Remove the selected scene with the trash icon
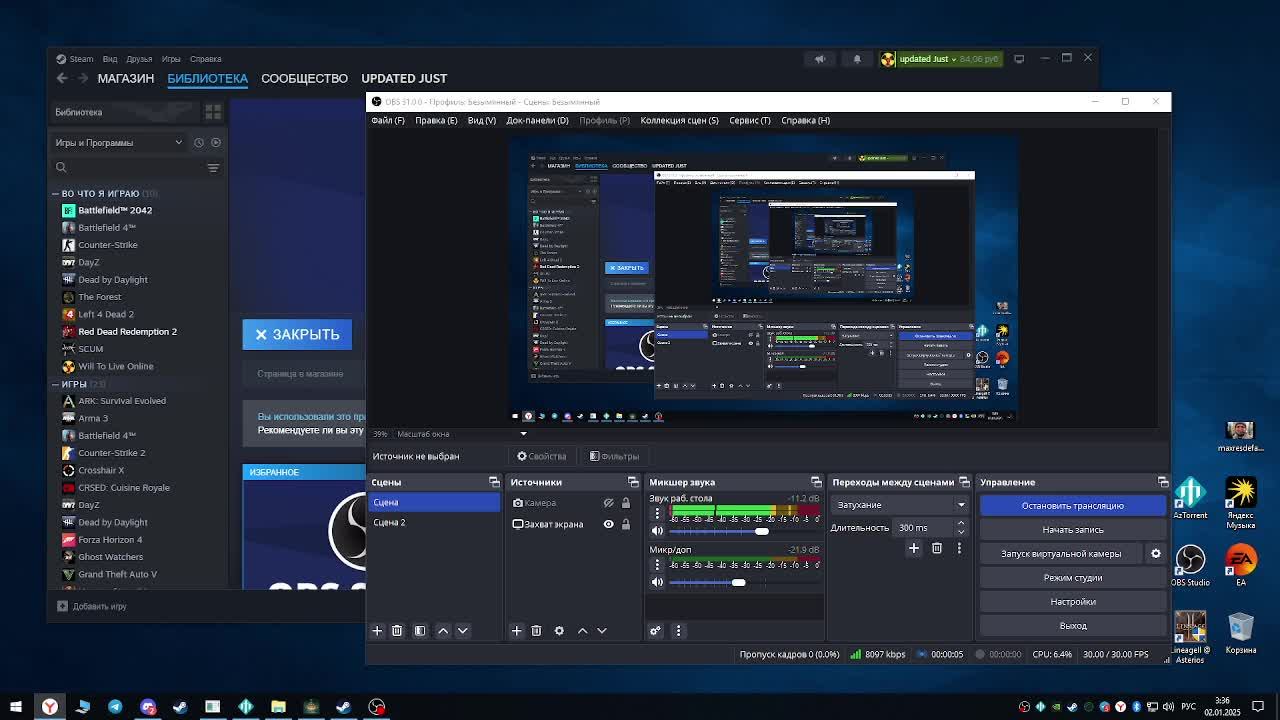Viewport: 1280px width, 720px height. pos(397,631)
